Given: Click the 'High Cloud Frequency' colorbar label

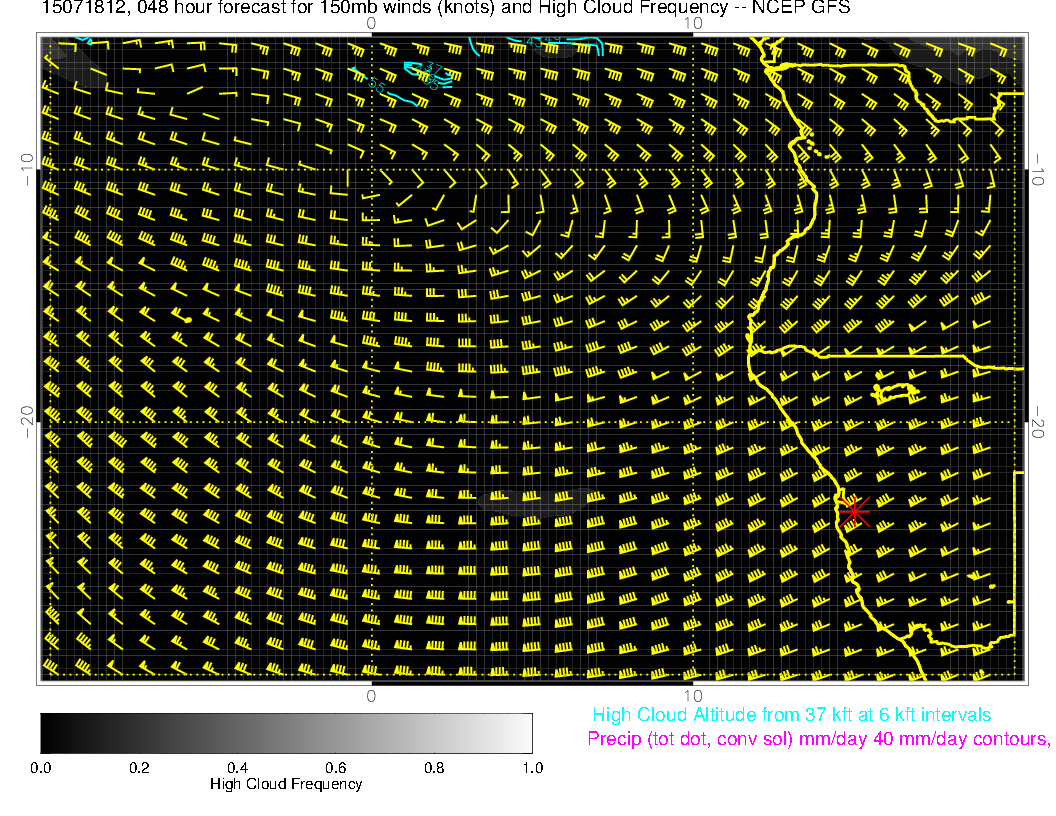Looking at the screenshot, I should (x=286, y=784).
